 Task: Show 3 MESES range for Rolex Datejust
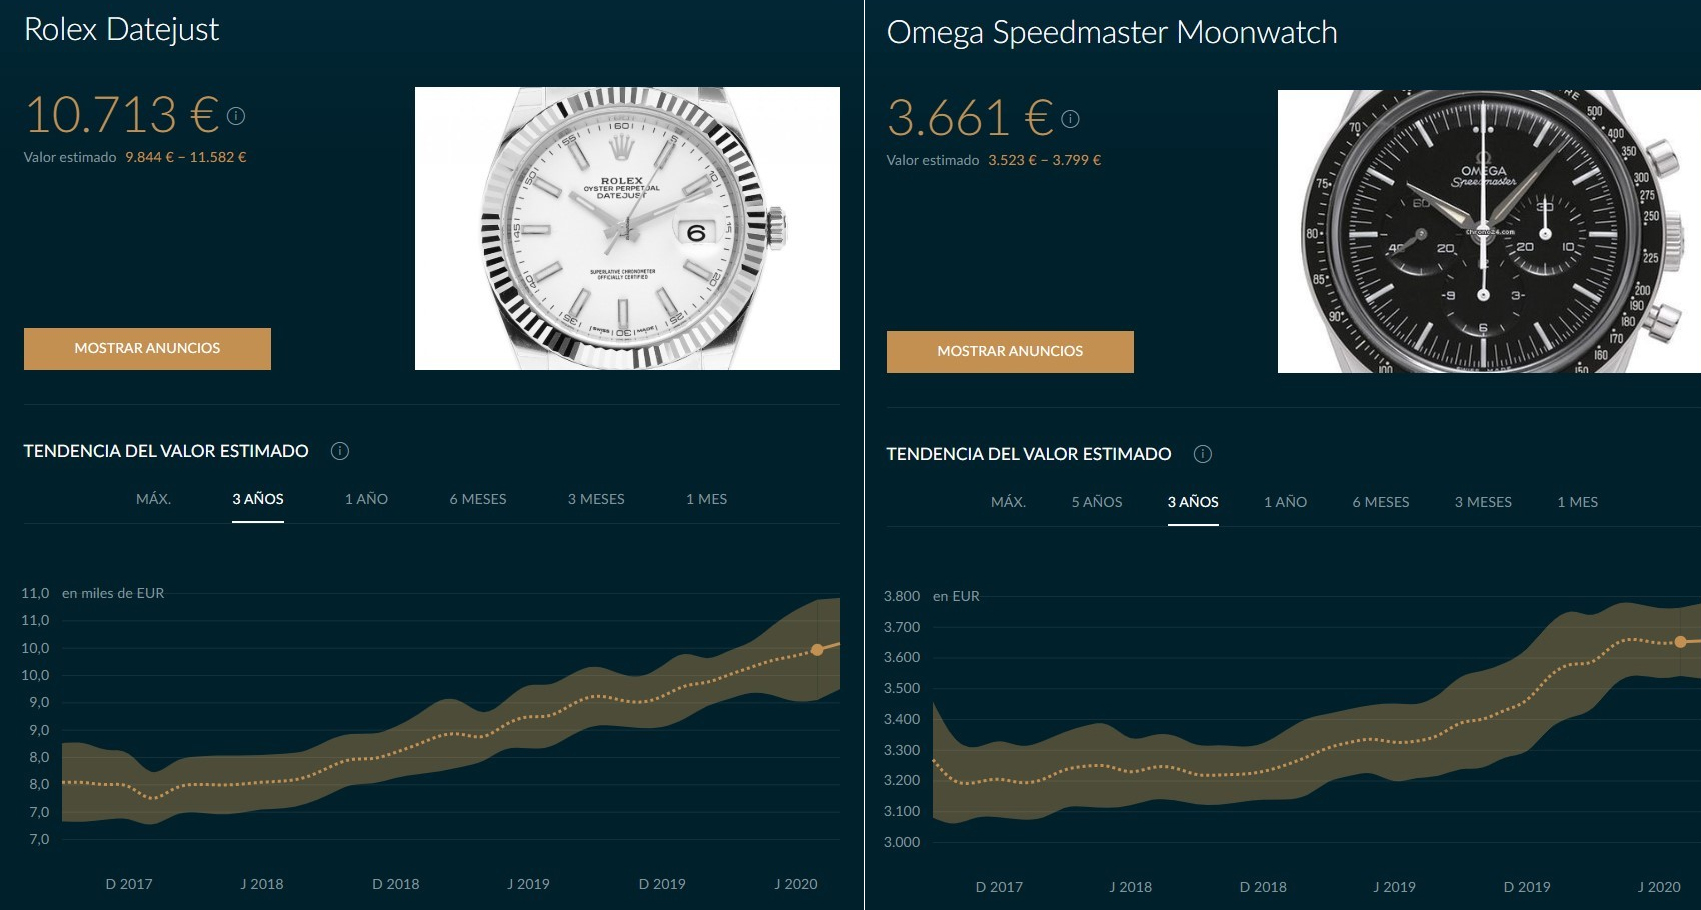pos(596,499)
